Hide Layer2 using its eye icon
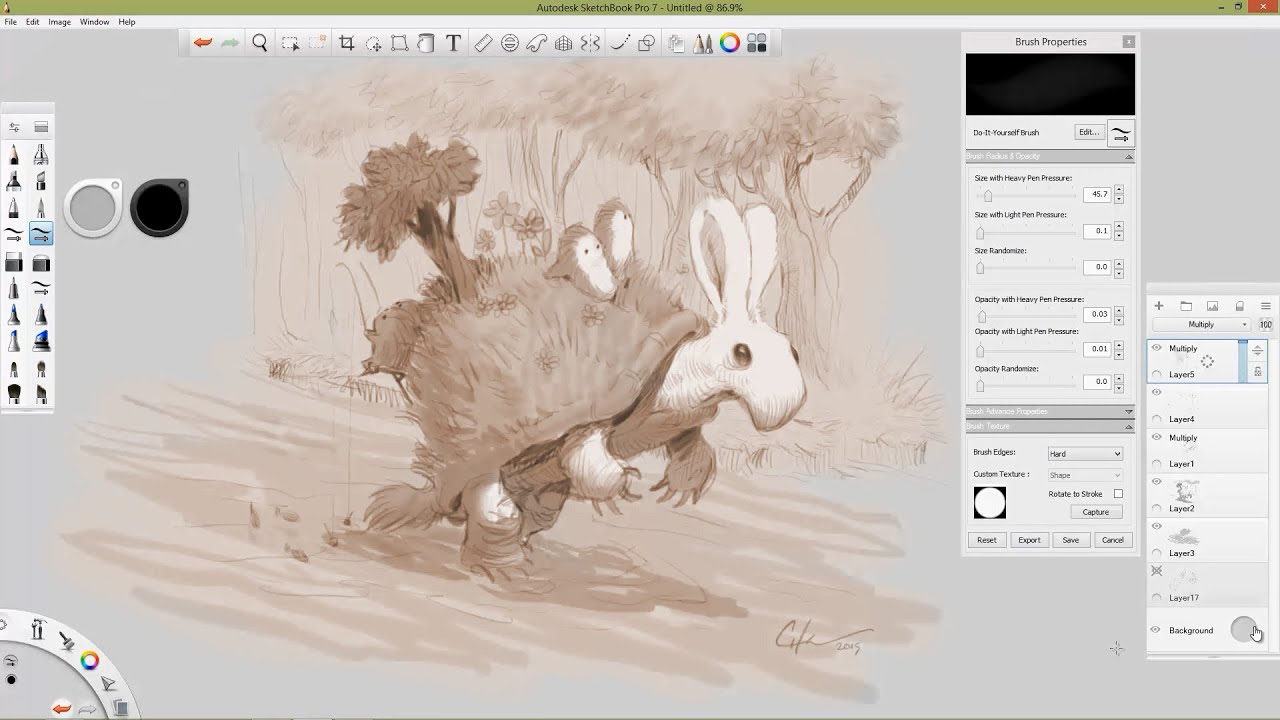This screenshot has height=720, width=1280. [x=1157, y=481]
